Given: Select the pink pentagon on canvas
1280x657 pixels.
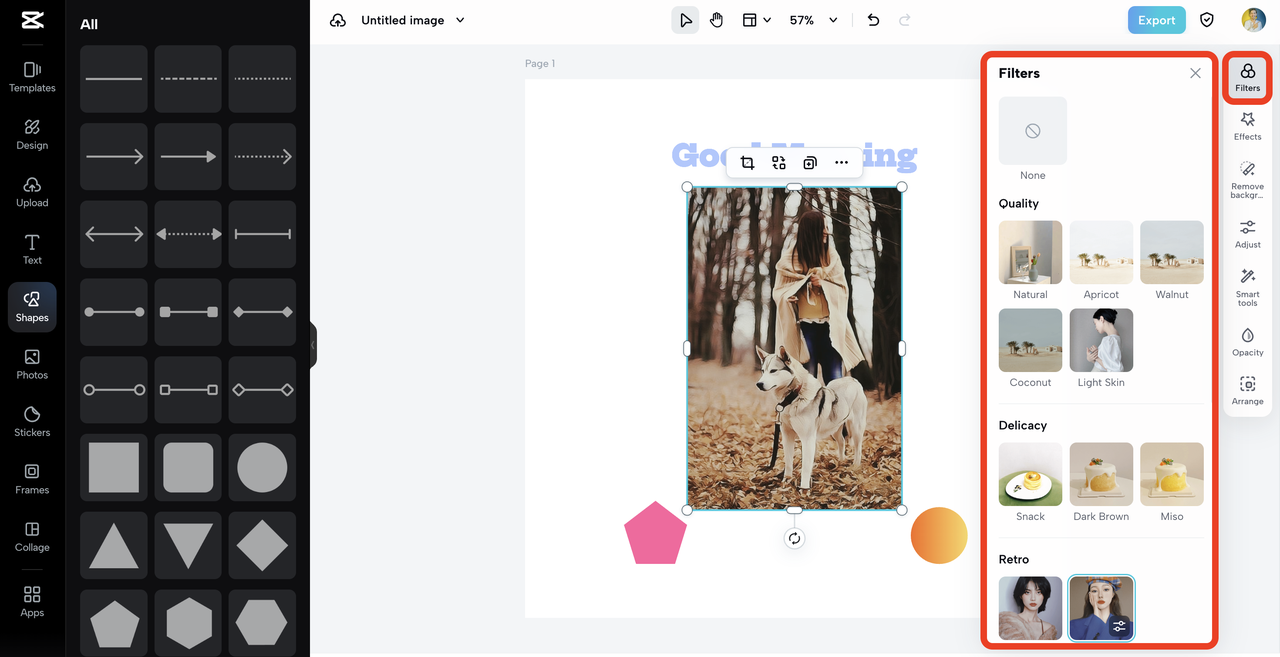Looking at the screenshot, I should (x=655, y=535).
